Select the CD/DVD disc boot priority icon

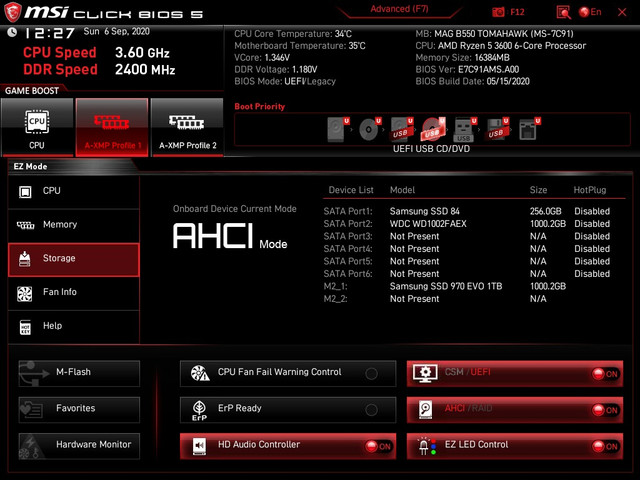[370, 129]
